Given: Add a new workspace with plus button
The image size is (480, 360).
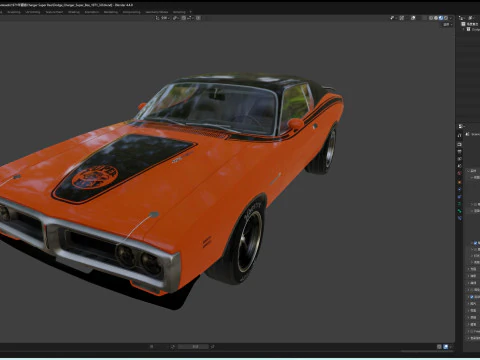Looking at the screenshot, I should [190, 12].
